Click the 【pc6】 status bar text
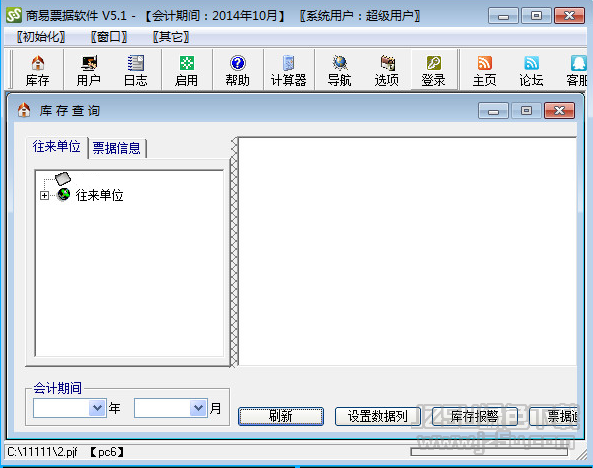This screenshot has height=468, width=593. pyautogui.click(x=107, y=452)
